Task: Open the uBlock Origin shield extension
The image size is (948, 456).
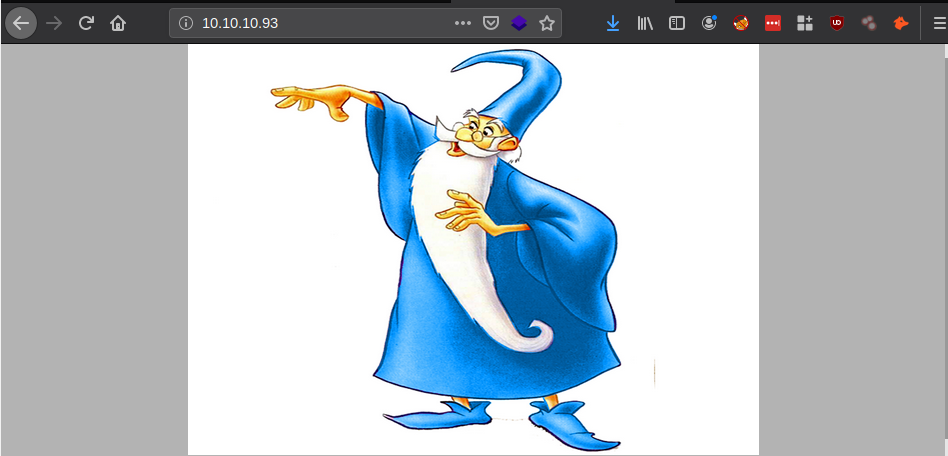Action: 837,24
